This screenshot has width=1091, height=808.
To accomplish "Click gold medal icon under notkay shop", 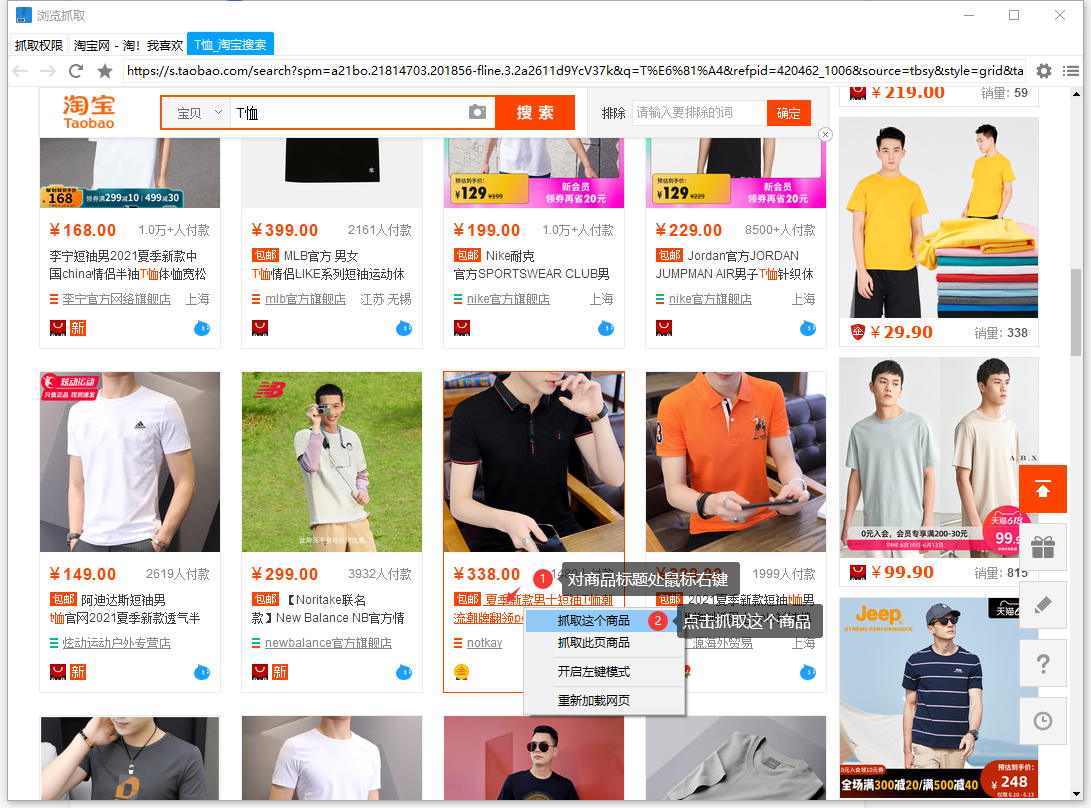I will (x=461, y=672).
